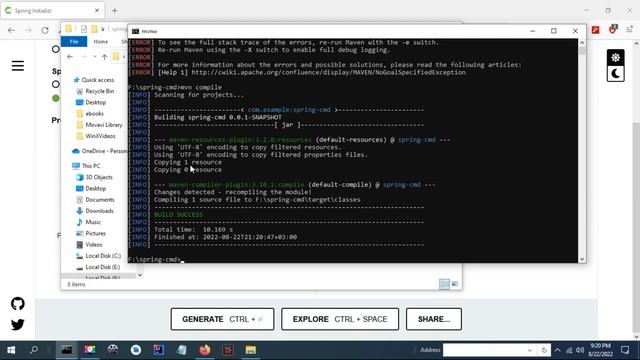Open File Explorer from the taskbar
The width and height of the screenshot is (640, 360).
251,350
